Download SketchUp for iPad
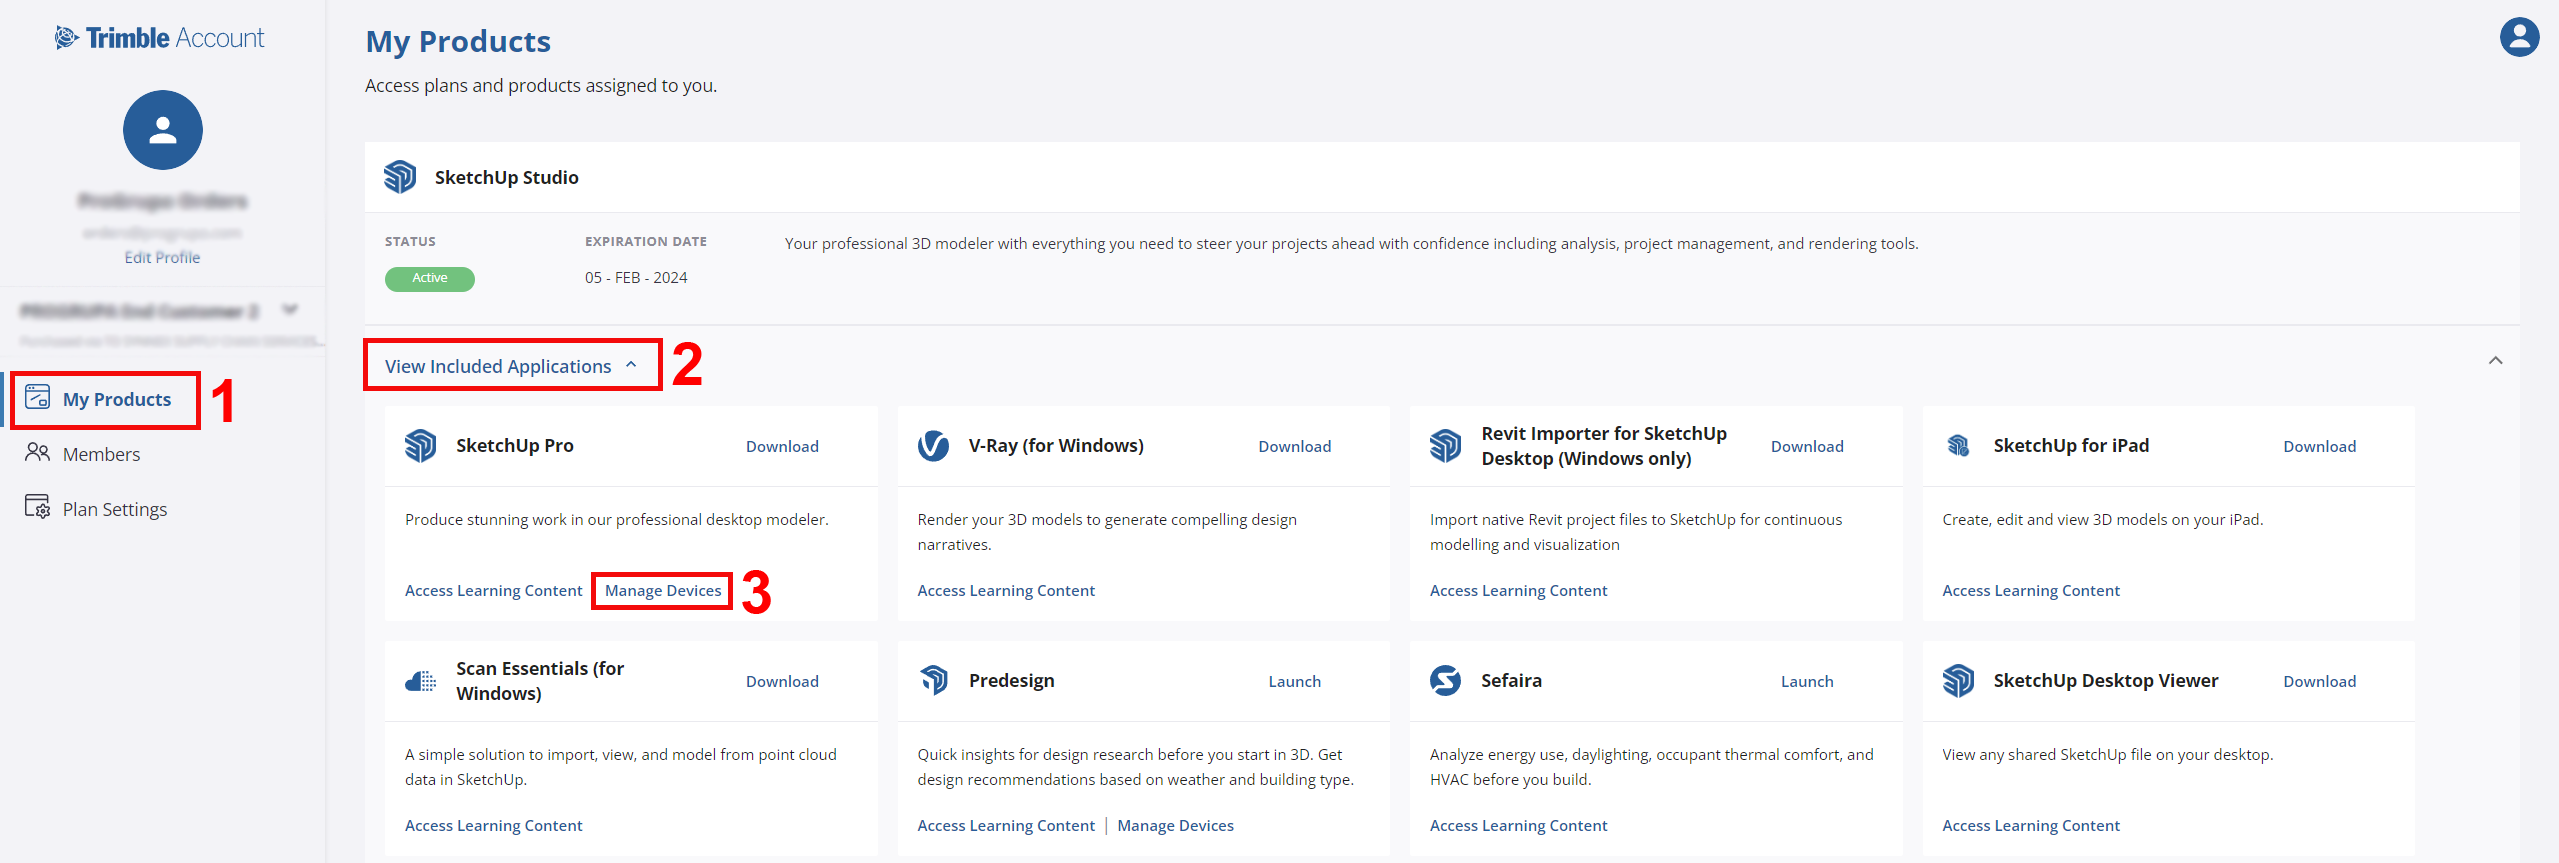The width and height of the screenshot is (2559, 863). (2320, 446)
